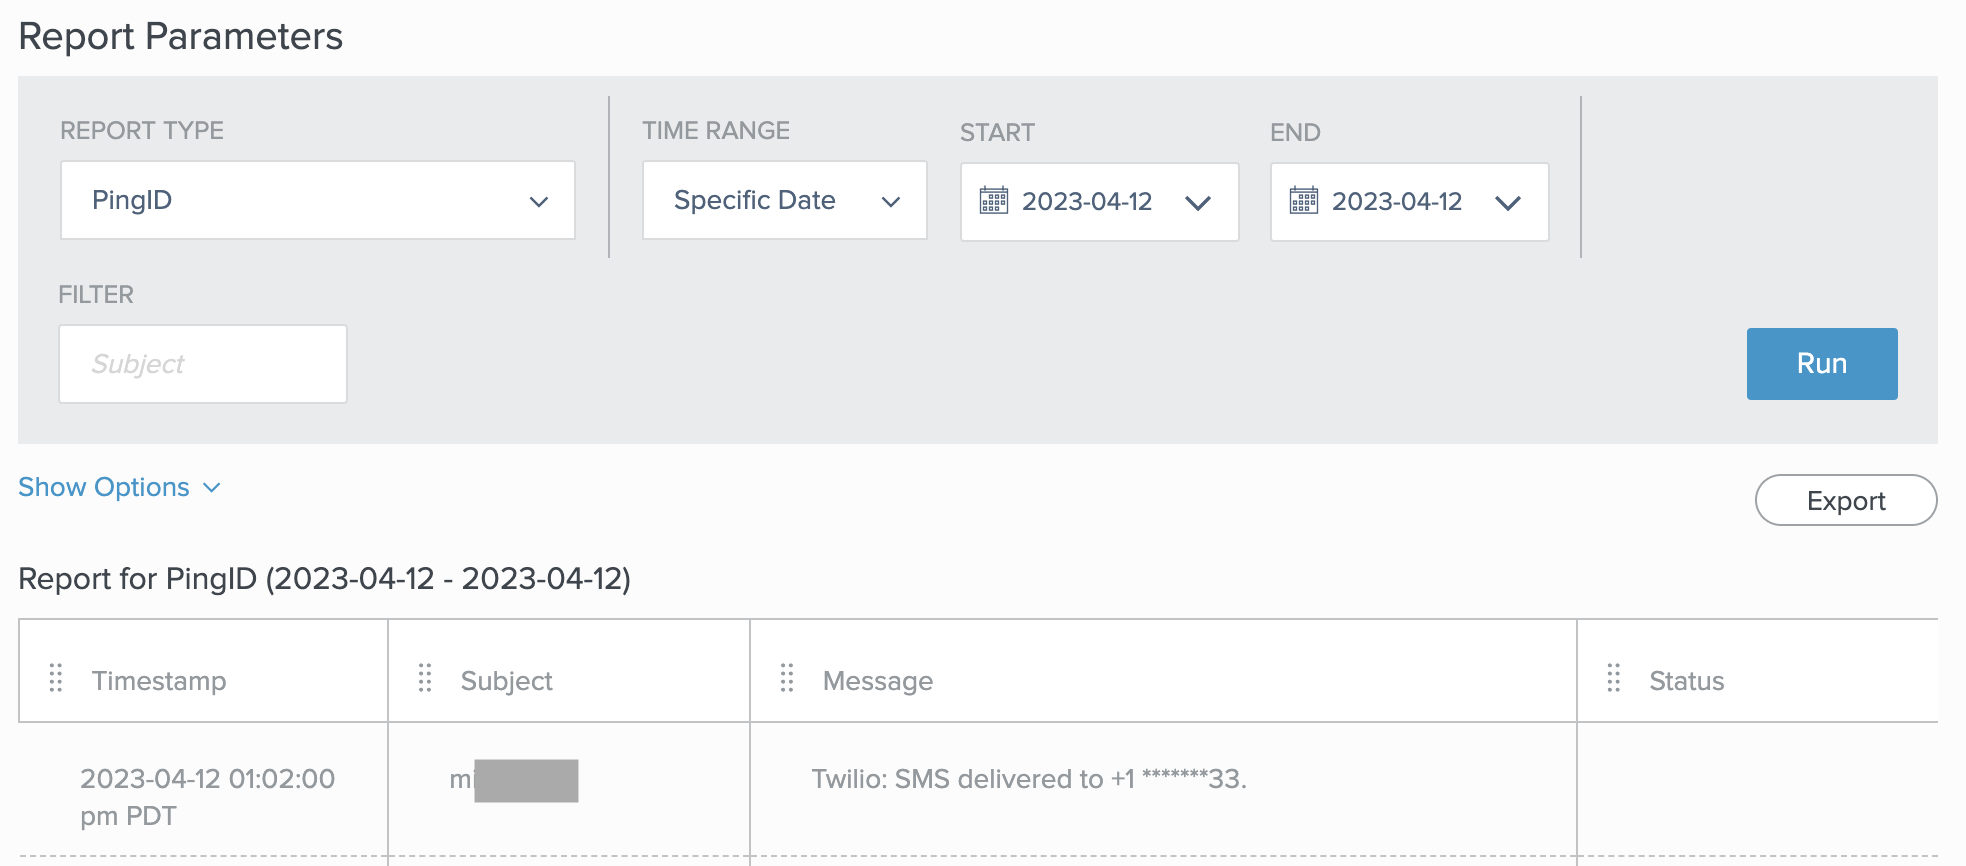Screen dimensions: 1966x866
Task: Open the Report Type PingID dropdown
Action: (317, 200)
